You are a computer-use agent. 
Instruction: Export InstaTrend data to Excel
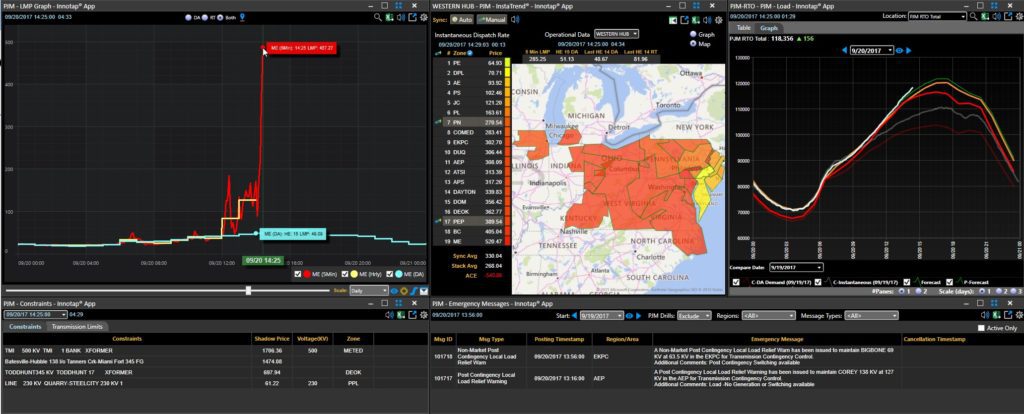pyautogui.click(x=696, y=20)
